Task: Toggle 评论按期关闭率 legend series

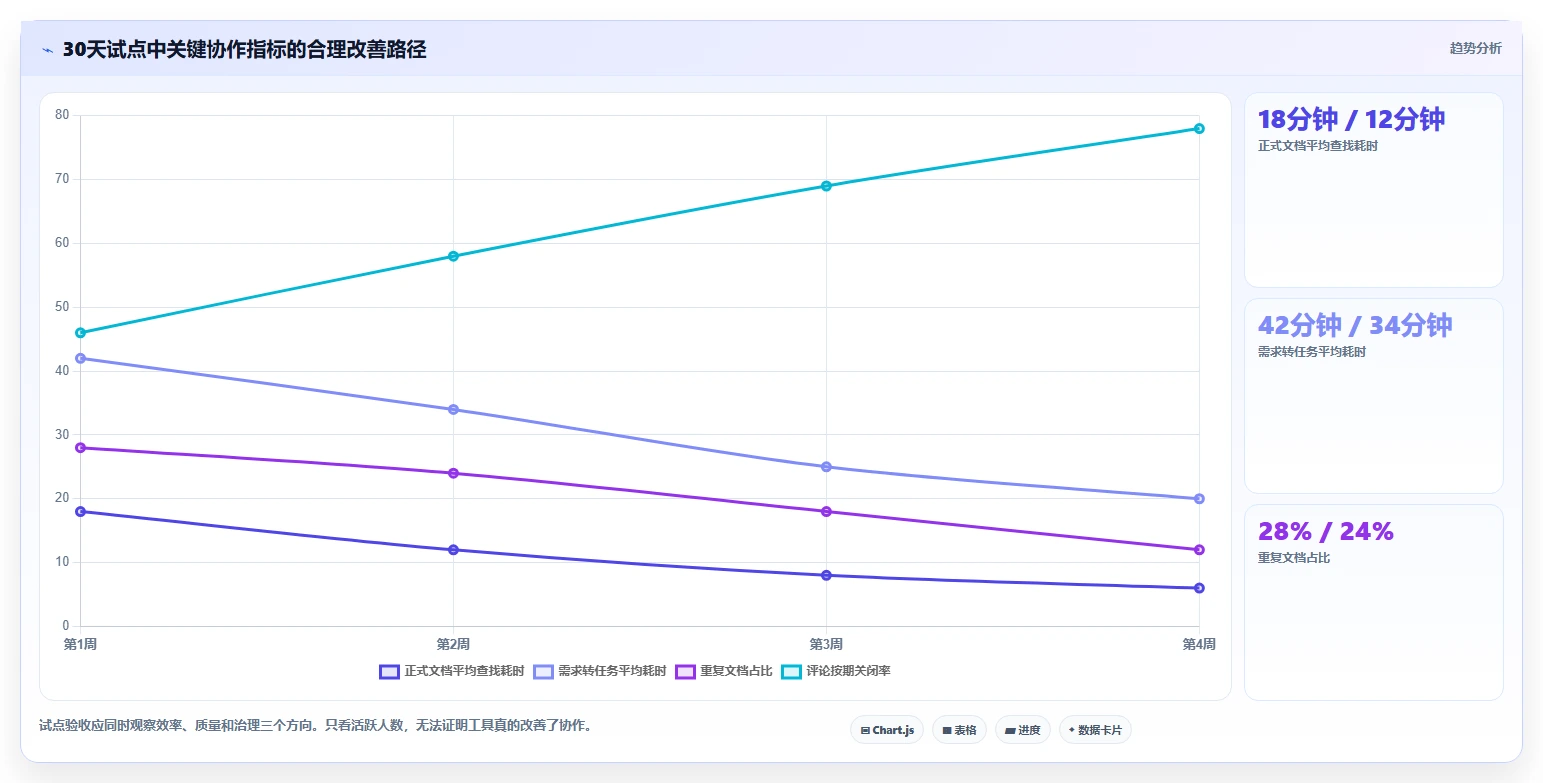Action: click(836, 671)
